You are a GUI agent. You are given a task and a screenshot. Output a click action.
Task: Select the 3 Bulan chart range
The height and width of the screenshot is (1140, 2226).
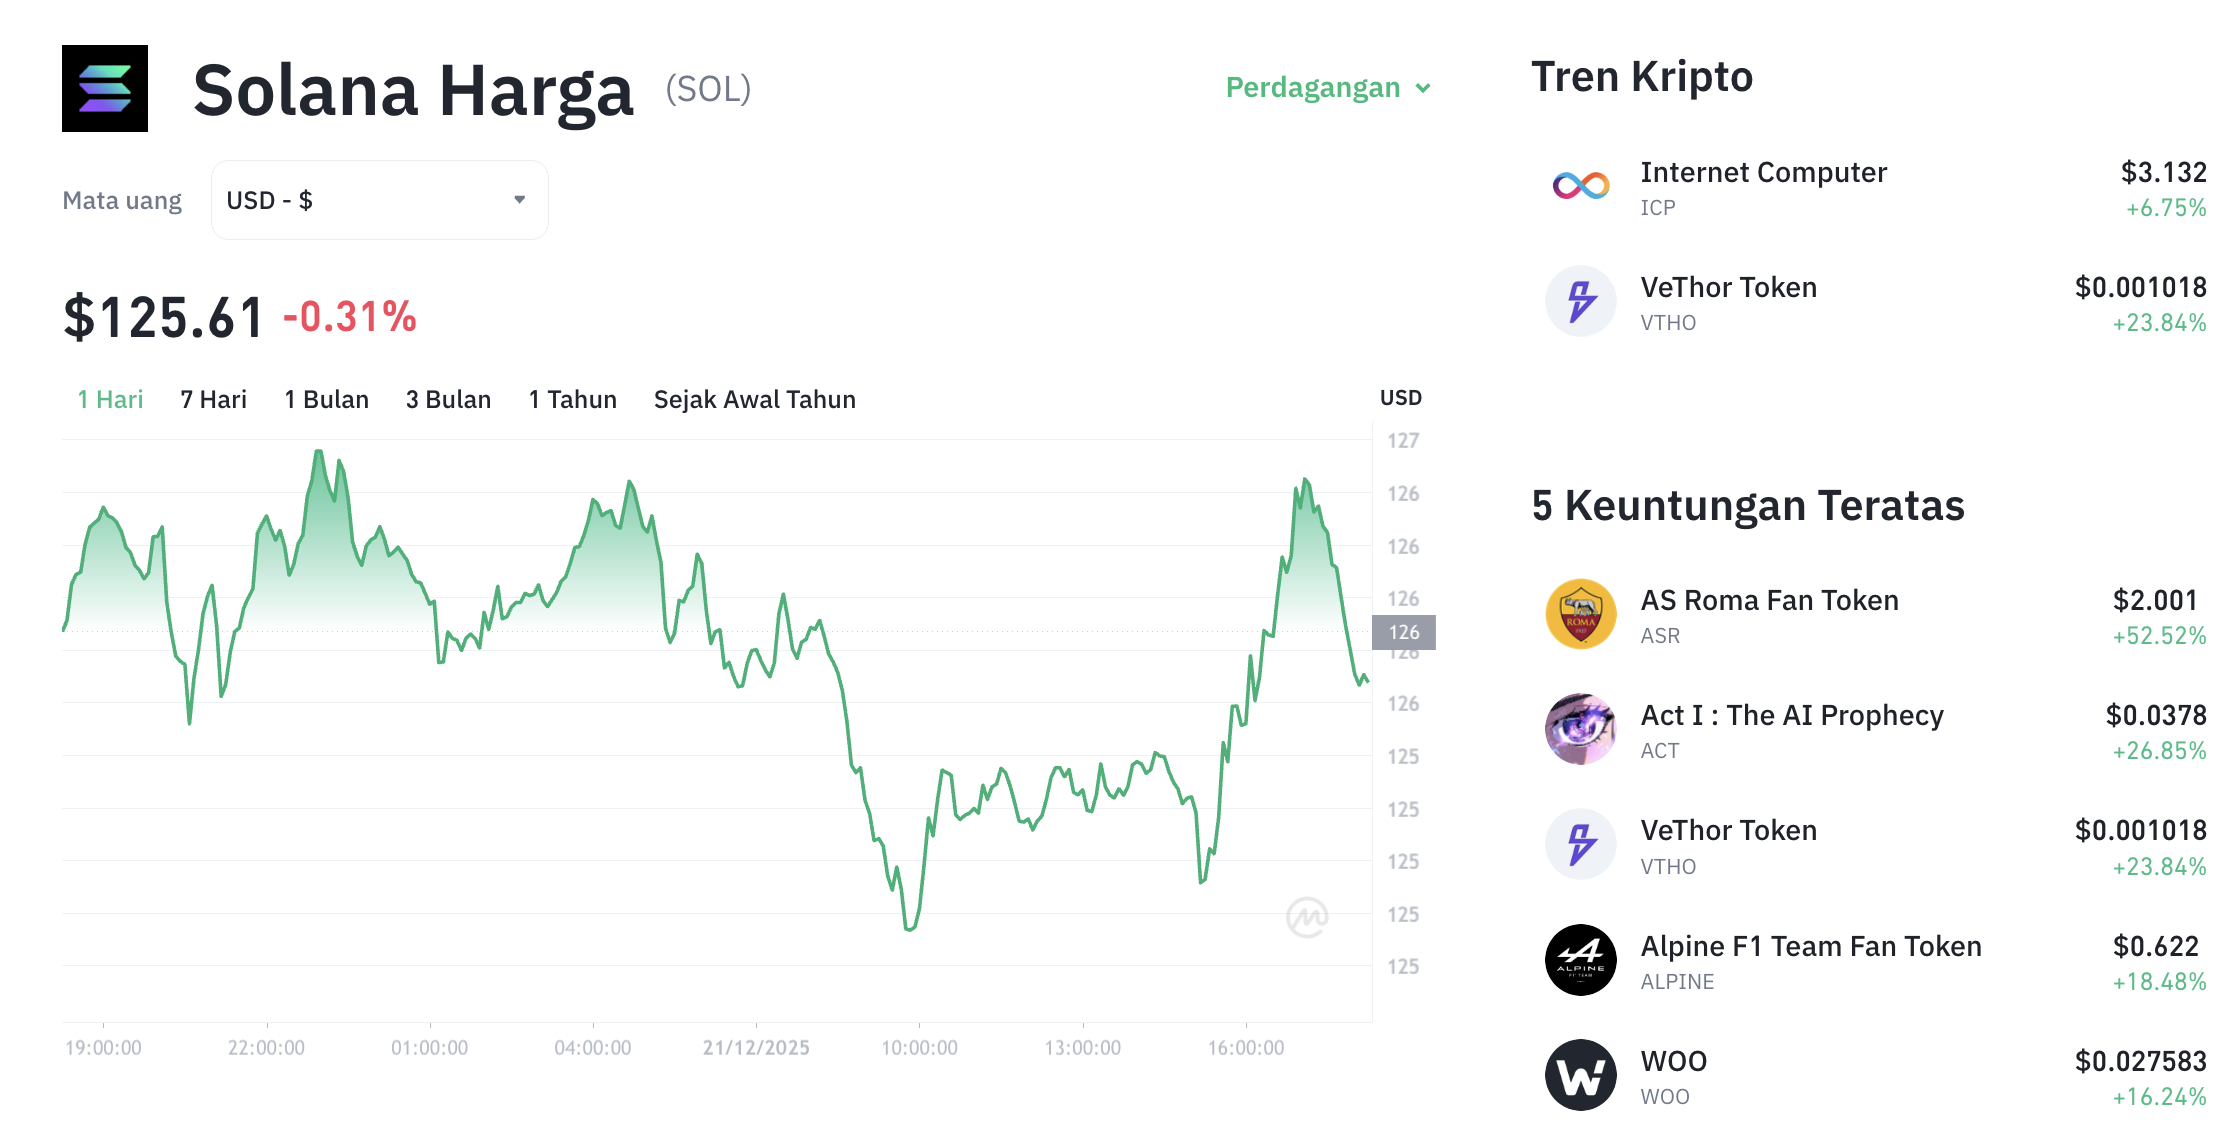447,399
